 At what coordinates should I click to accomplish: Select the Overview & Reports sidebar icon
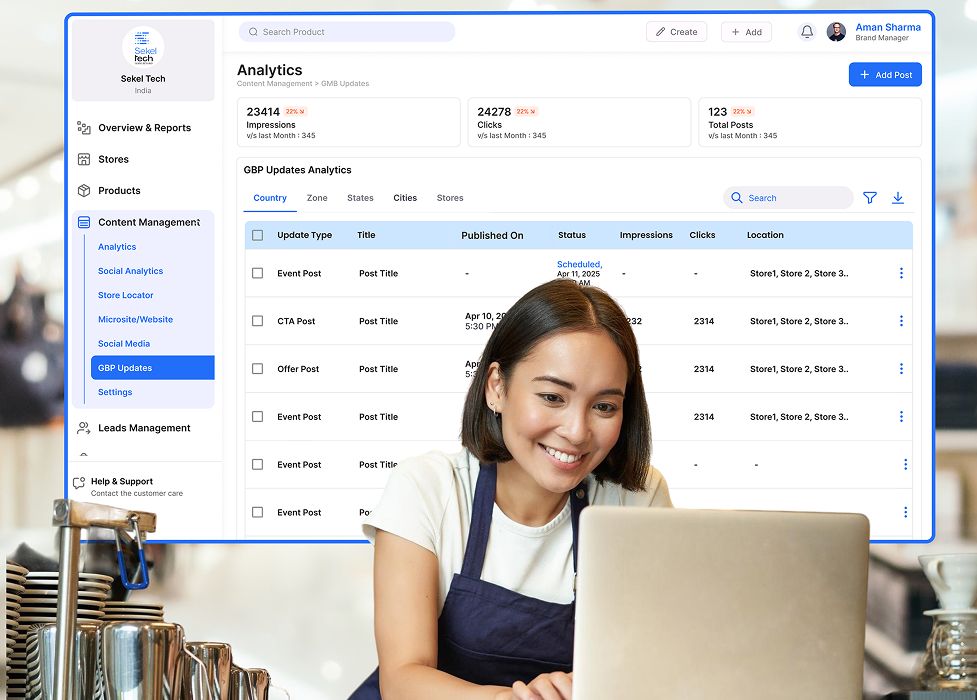(86, 128)
